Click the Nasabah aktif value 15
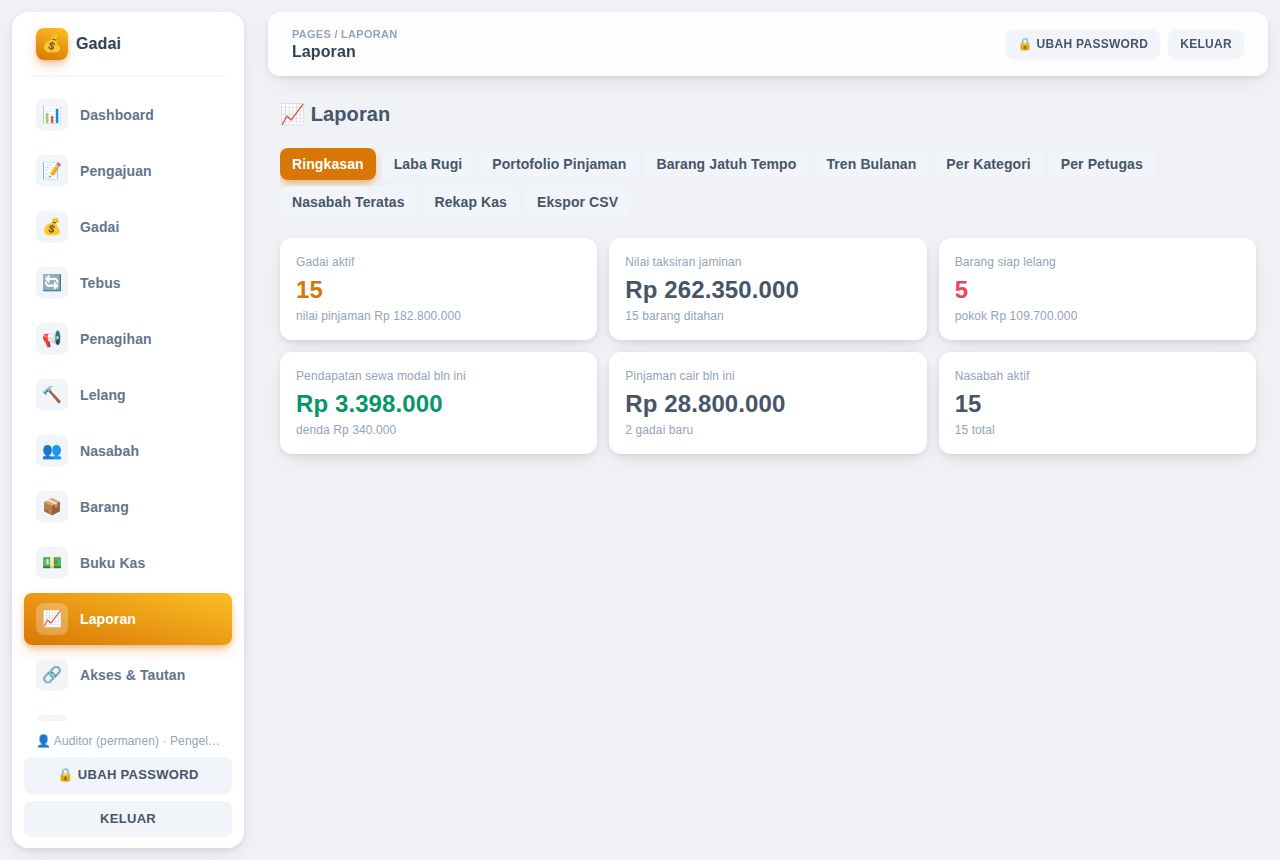The height and width of the screenshot is (860, 1280). [968, 404]
